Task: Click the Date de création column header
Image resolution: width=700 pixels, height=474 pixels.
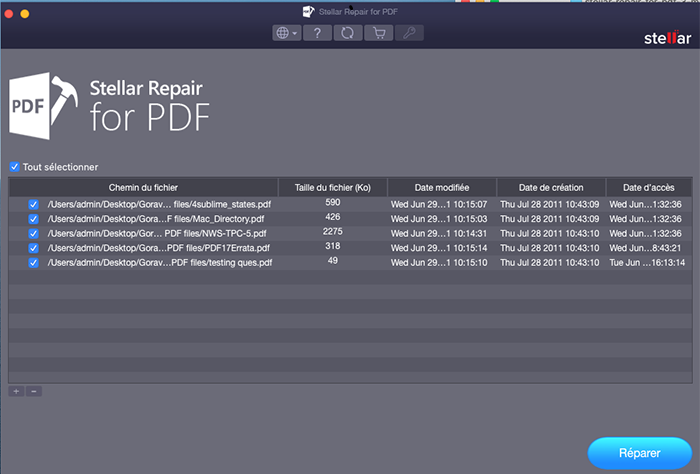Action: pyautogui.click(x=549, y=187)
